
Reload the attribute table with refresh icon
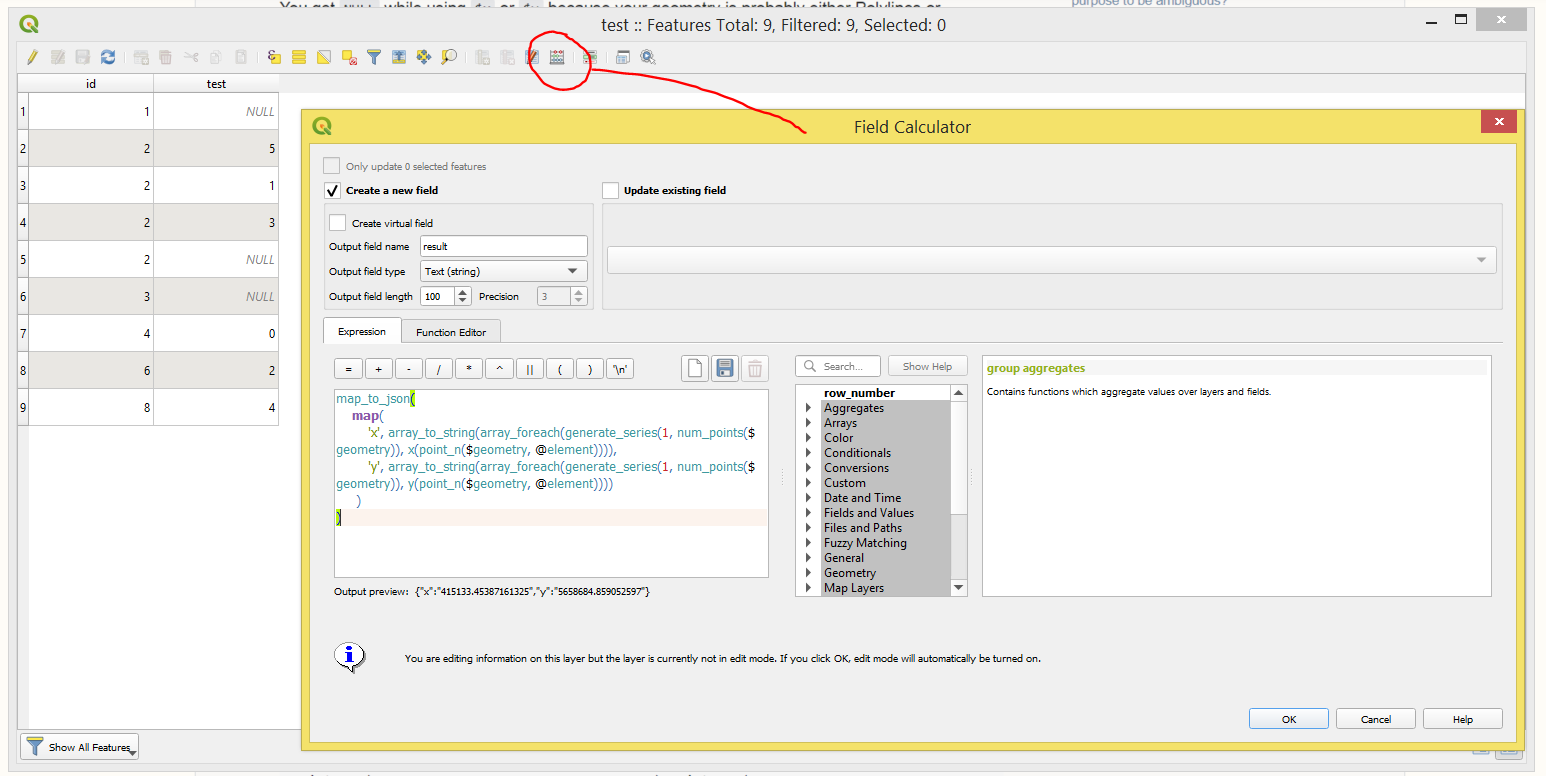point(108,58)
